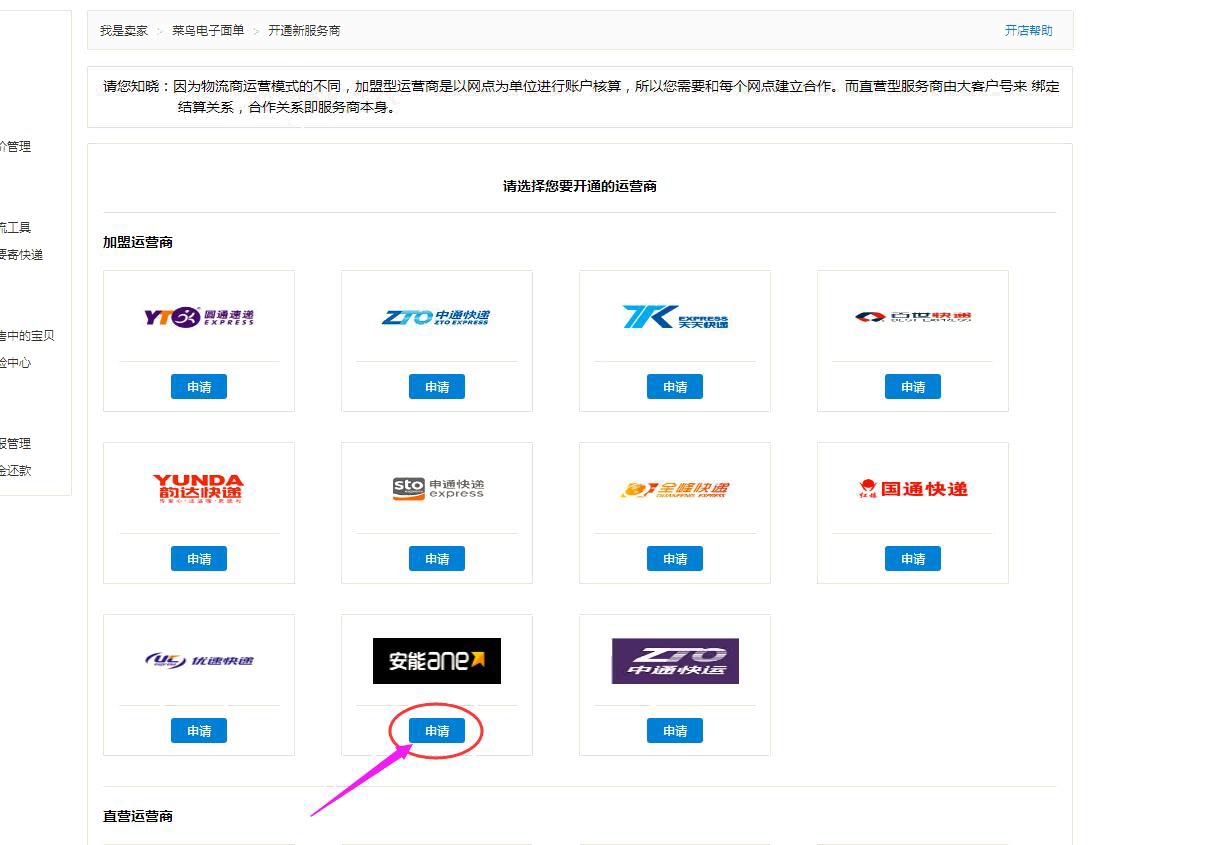This screenshot has width=1212, height=845.
Task: Click the ZTO 中通快递 logo
Action: click(x=437, y=317)
